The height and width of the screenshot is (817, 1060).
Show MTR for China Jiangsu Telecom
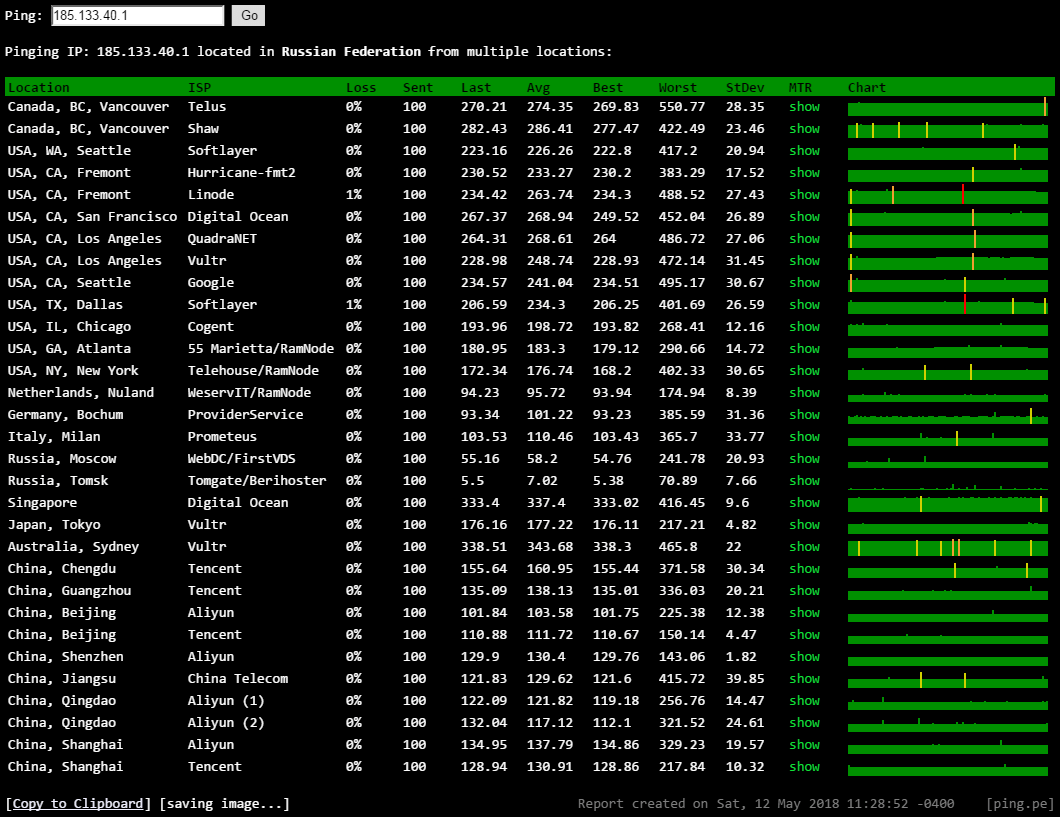tap(804, 679)
